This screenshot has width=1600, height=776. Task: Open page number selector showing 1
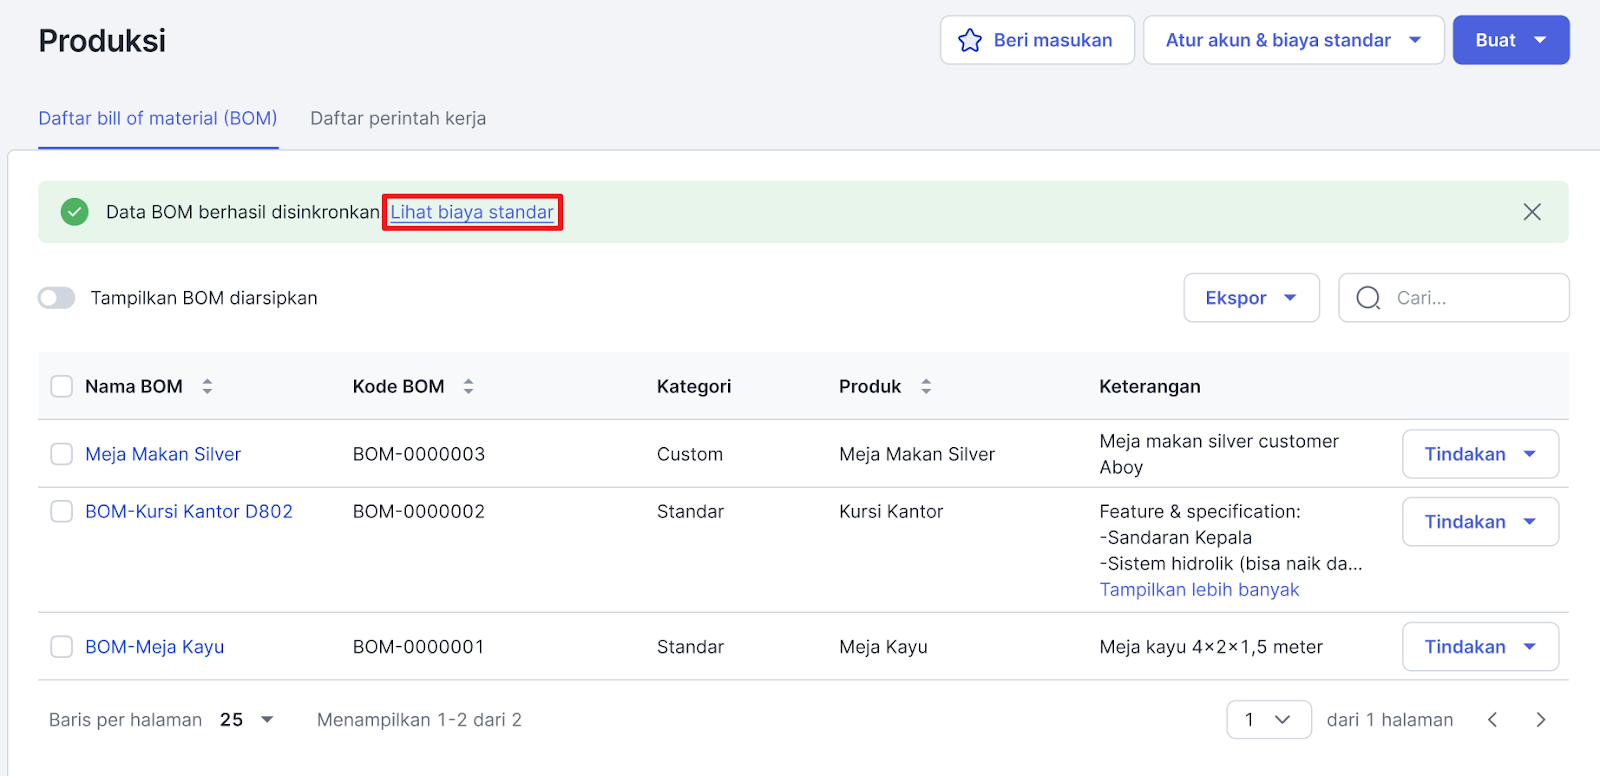(x=1268, y=720)
